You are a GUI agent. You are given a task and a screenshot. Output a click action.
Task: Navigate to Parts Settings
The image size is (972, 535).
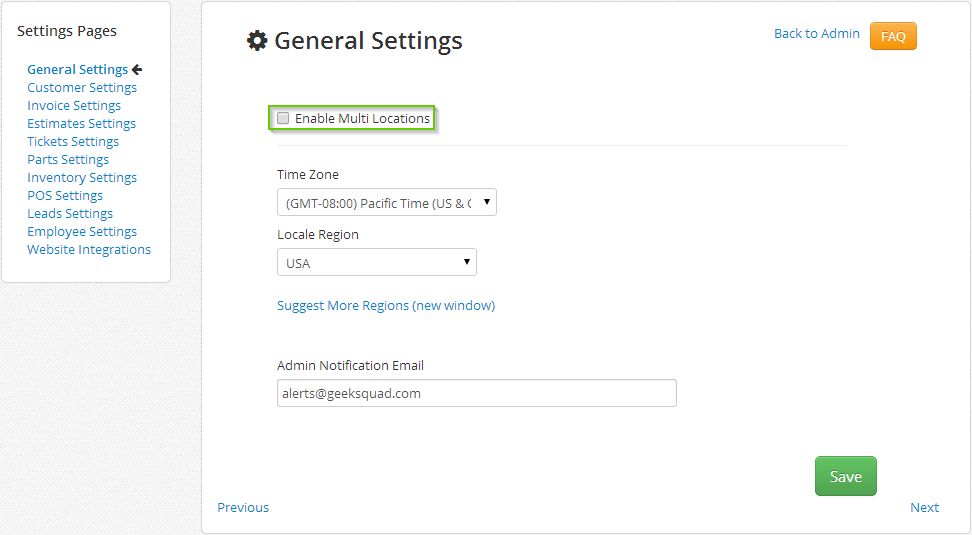coord(68,159)
